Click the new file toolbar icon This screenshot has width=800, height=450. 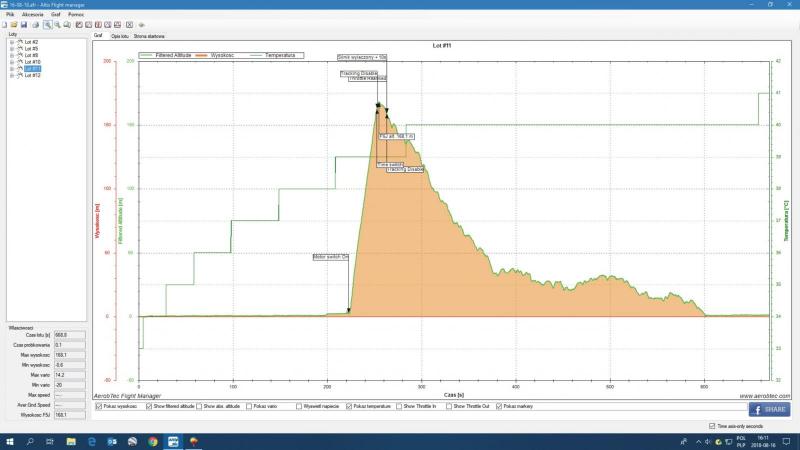(5, 24)
